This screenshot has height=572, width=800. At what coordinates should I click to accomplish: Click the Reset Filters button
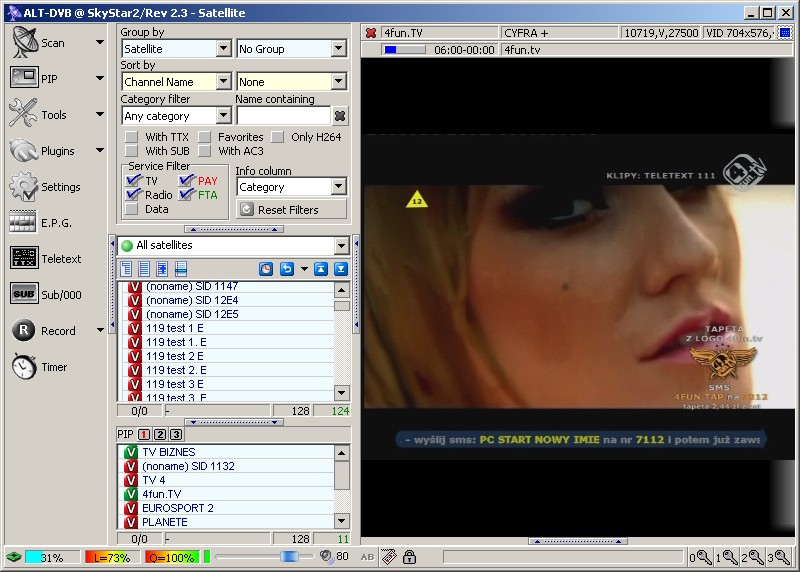291,210
